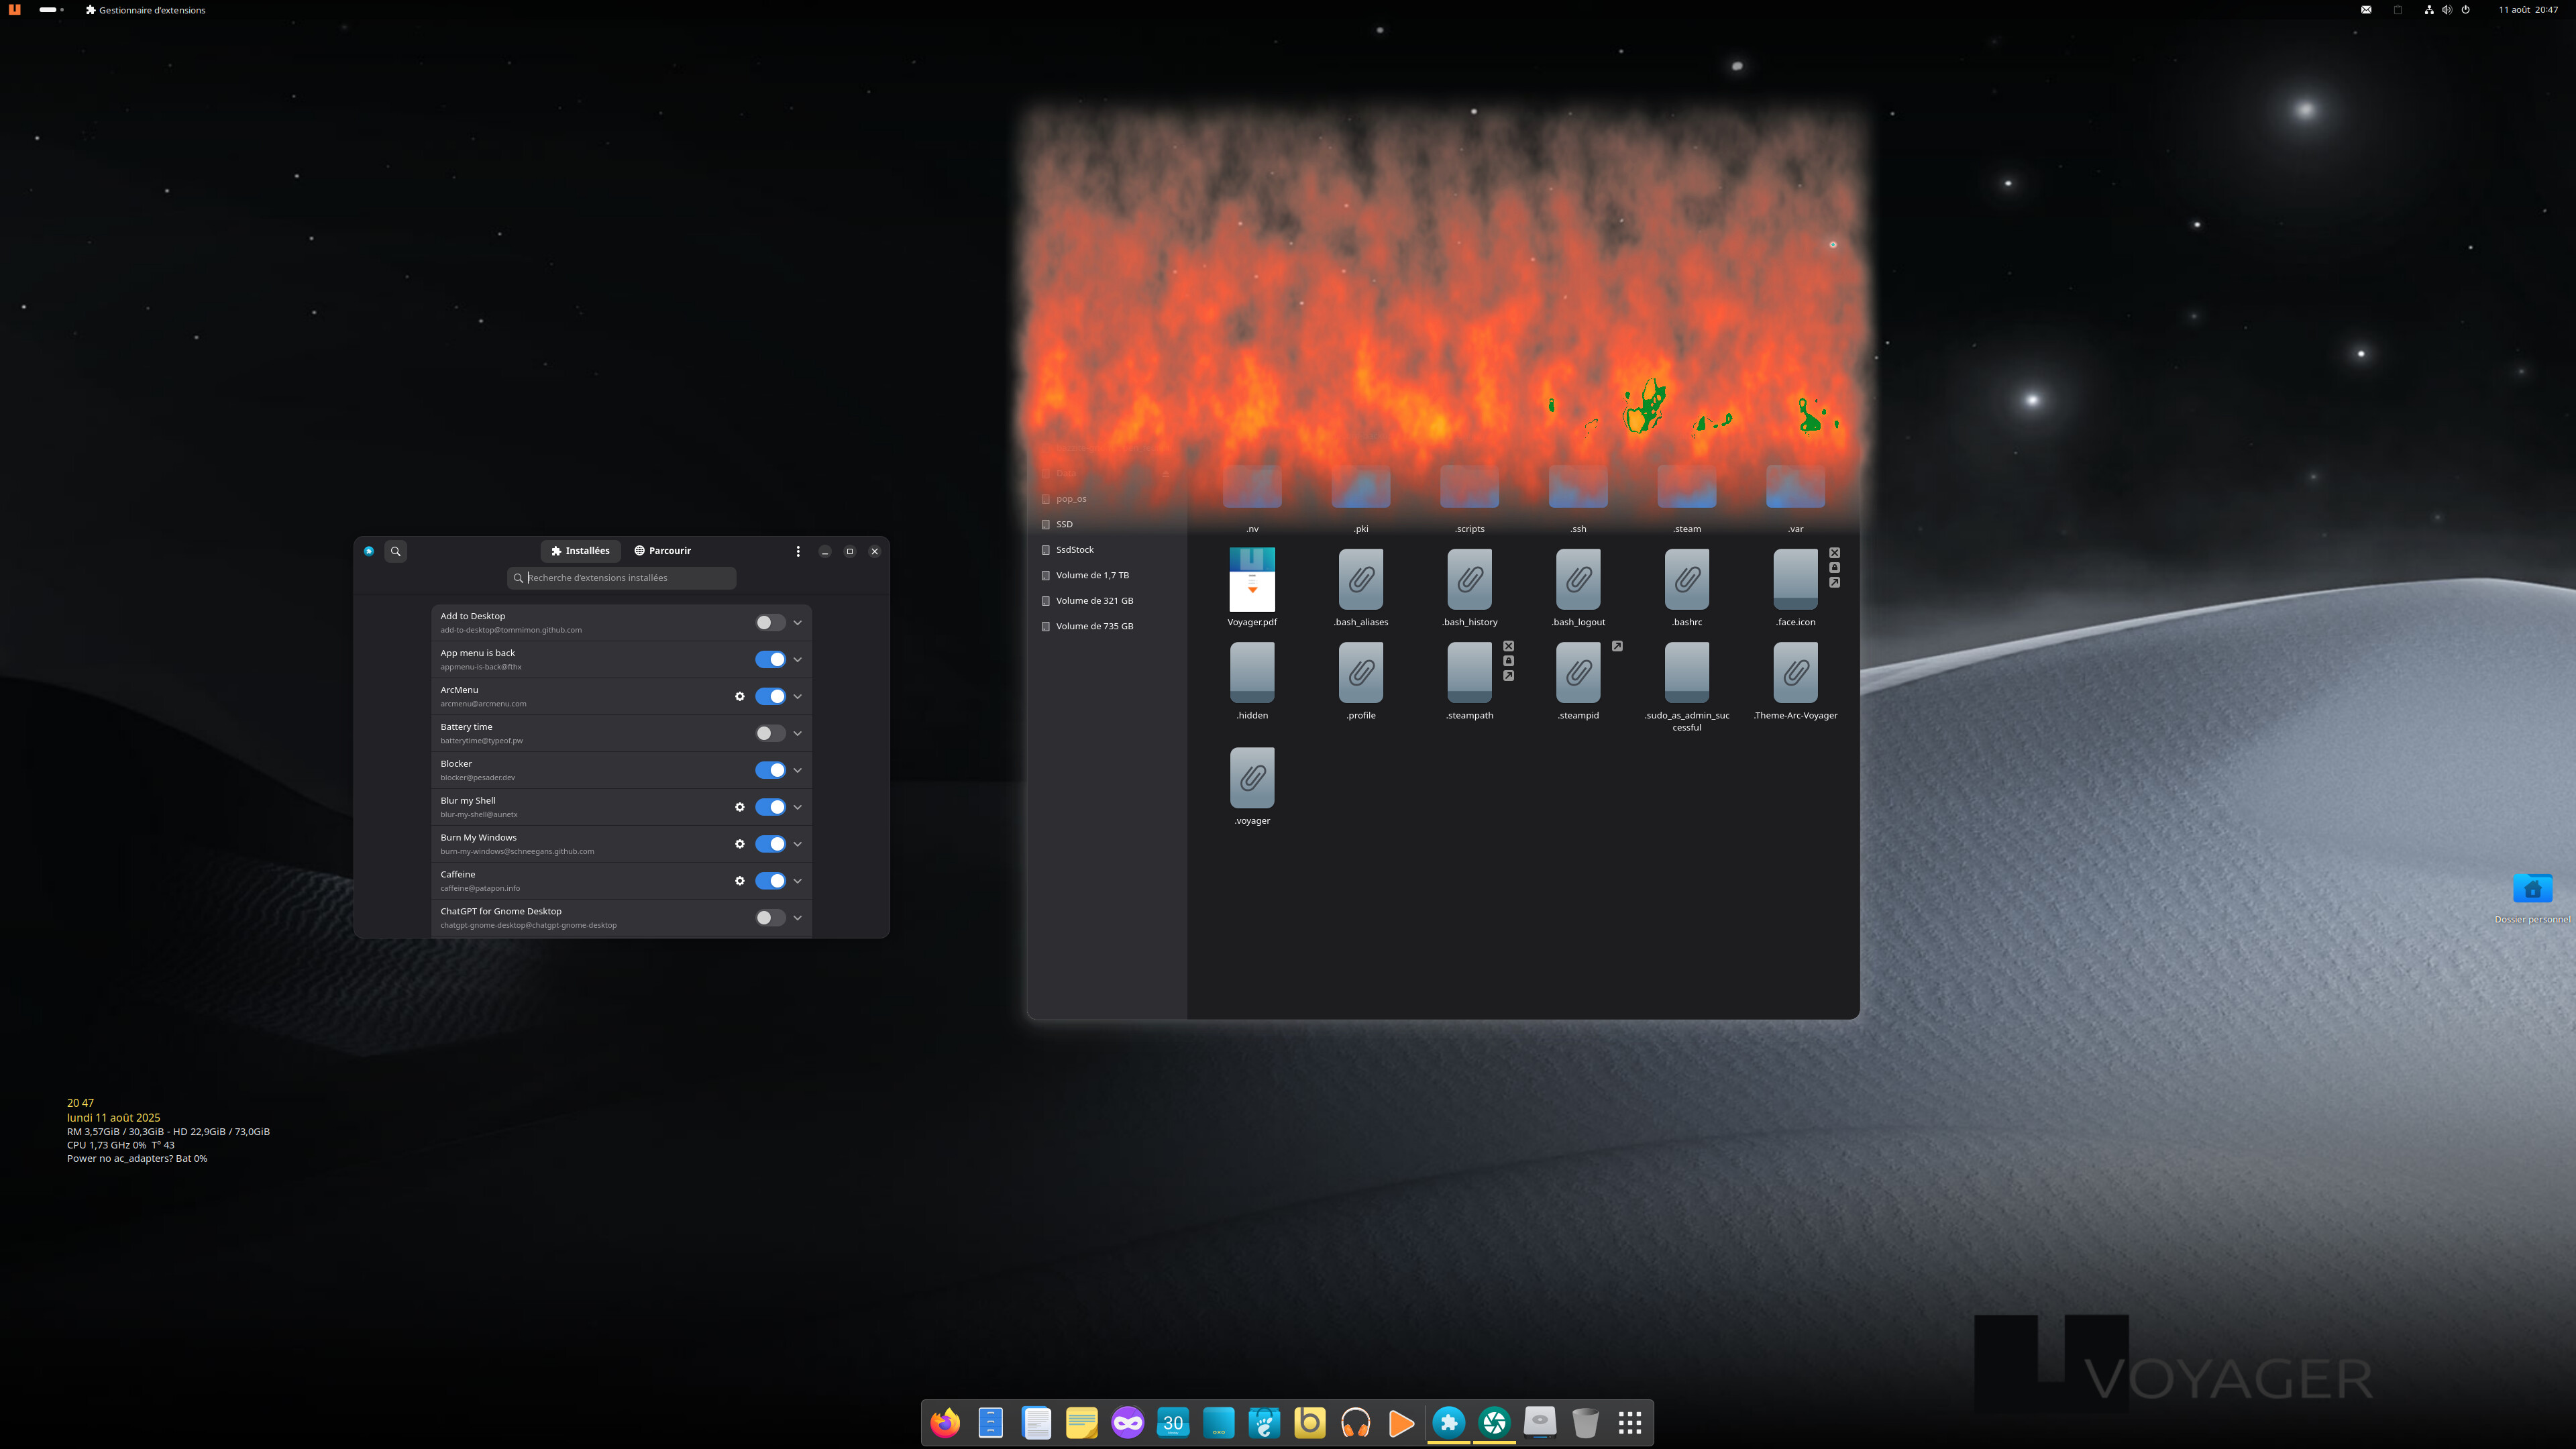Viewport: 2576px width, 1449px height.
Task: Open the three-dot menu in Extension Manager
Action: 798,551
